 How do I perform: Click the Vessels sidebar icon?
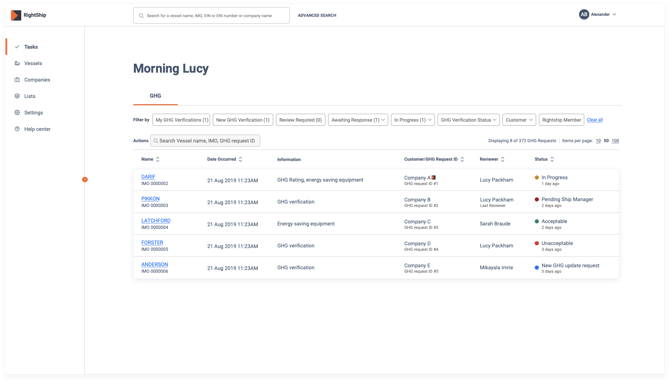pos(17,63)
